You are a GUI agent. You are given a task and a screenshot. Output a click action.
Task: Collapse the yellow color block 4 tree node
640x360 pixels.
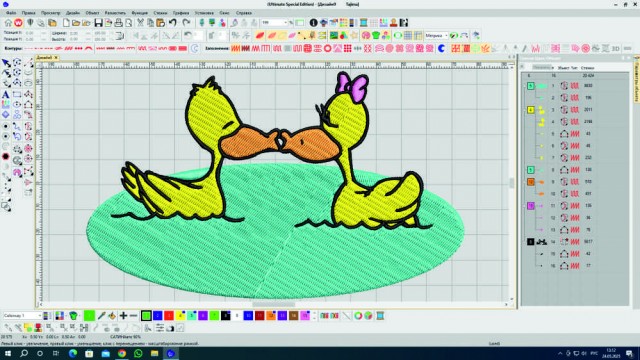click(x=525, y=110)
